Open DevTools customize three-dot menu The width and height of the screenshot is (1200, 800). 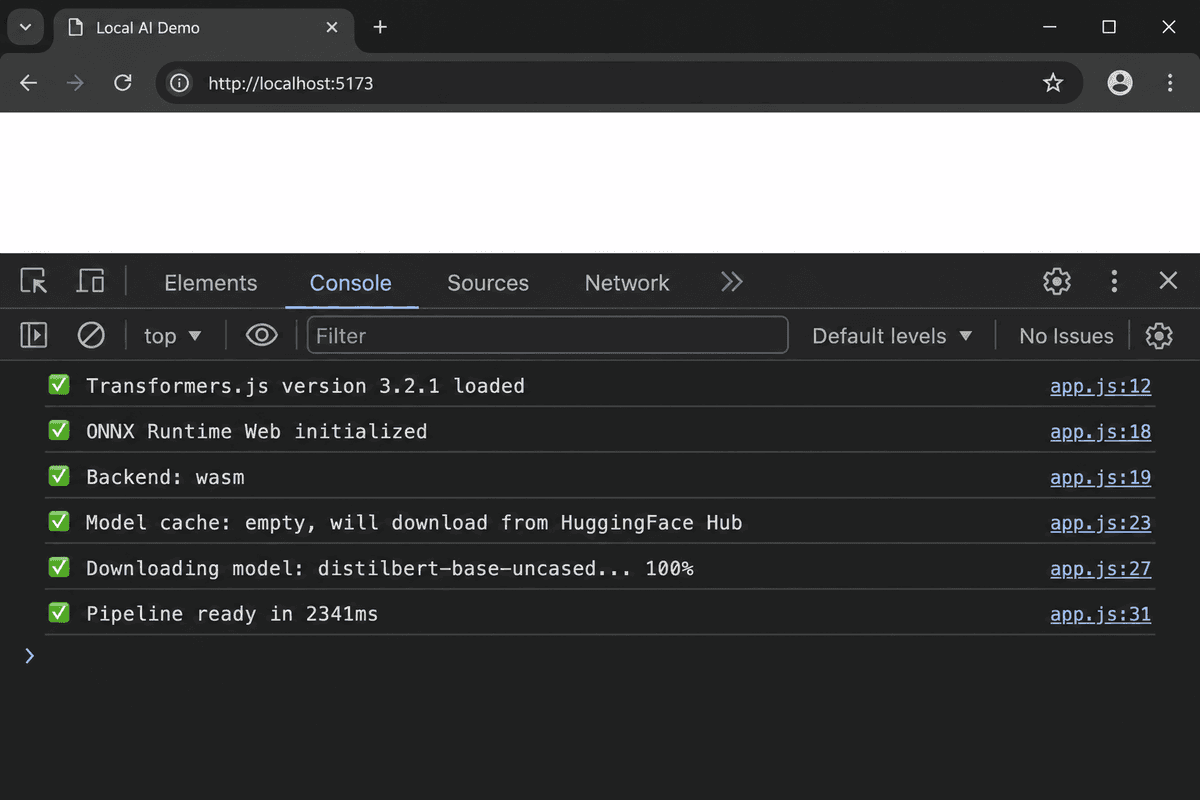pos(1114,282)
